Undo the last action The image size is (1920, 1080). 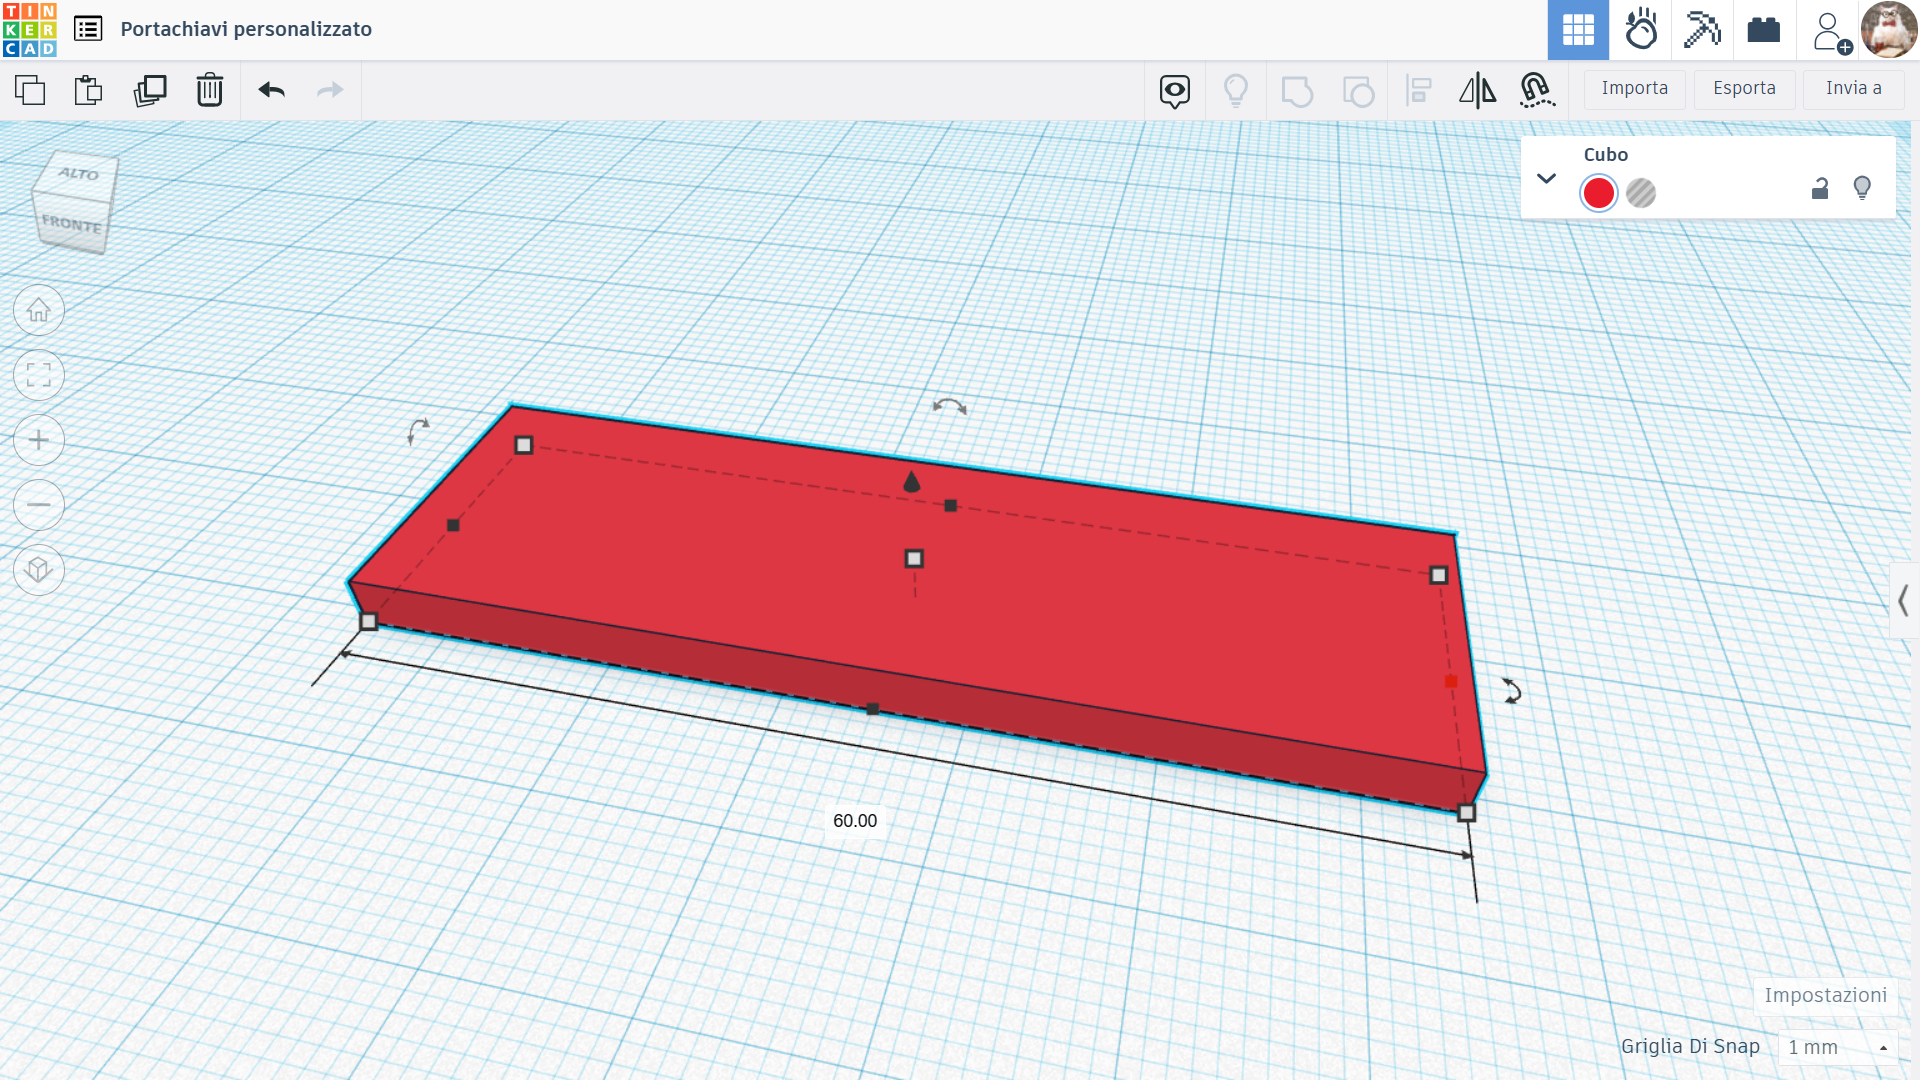point(272,90)
